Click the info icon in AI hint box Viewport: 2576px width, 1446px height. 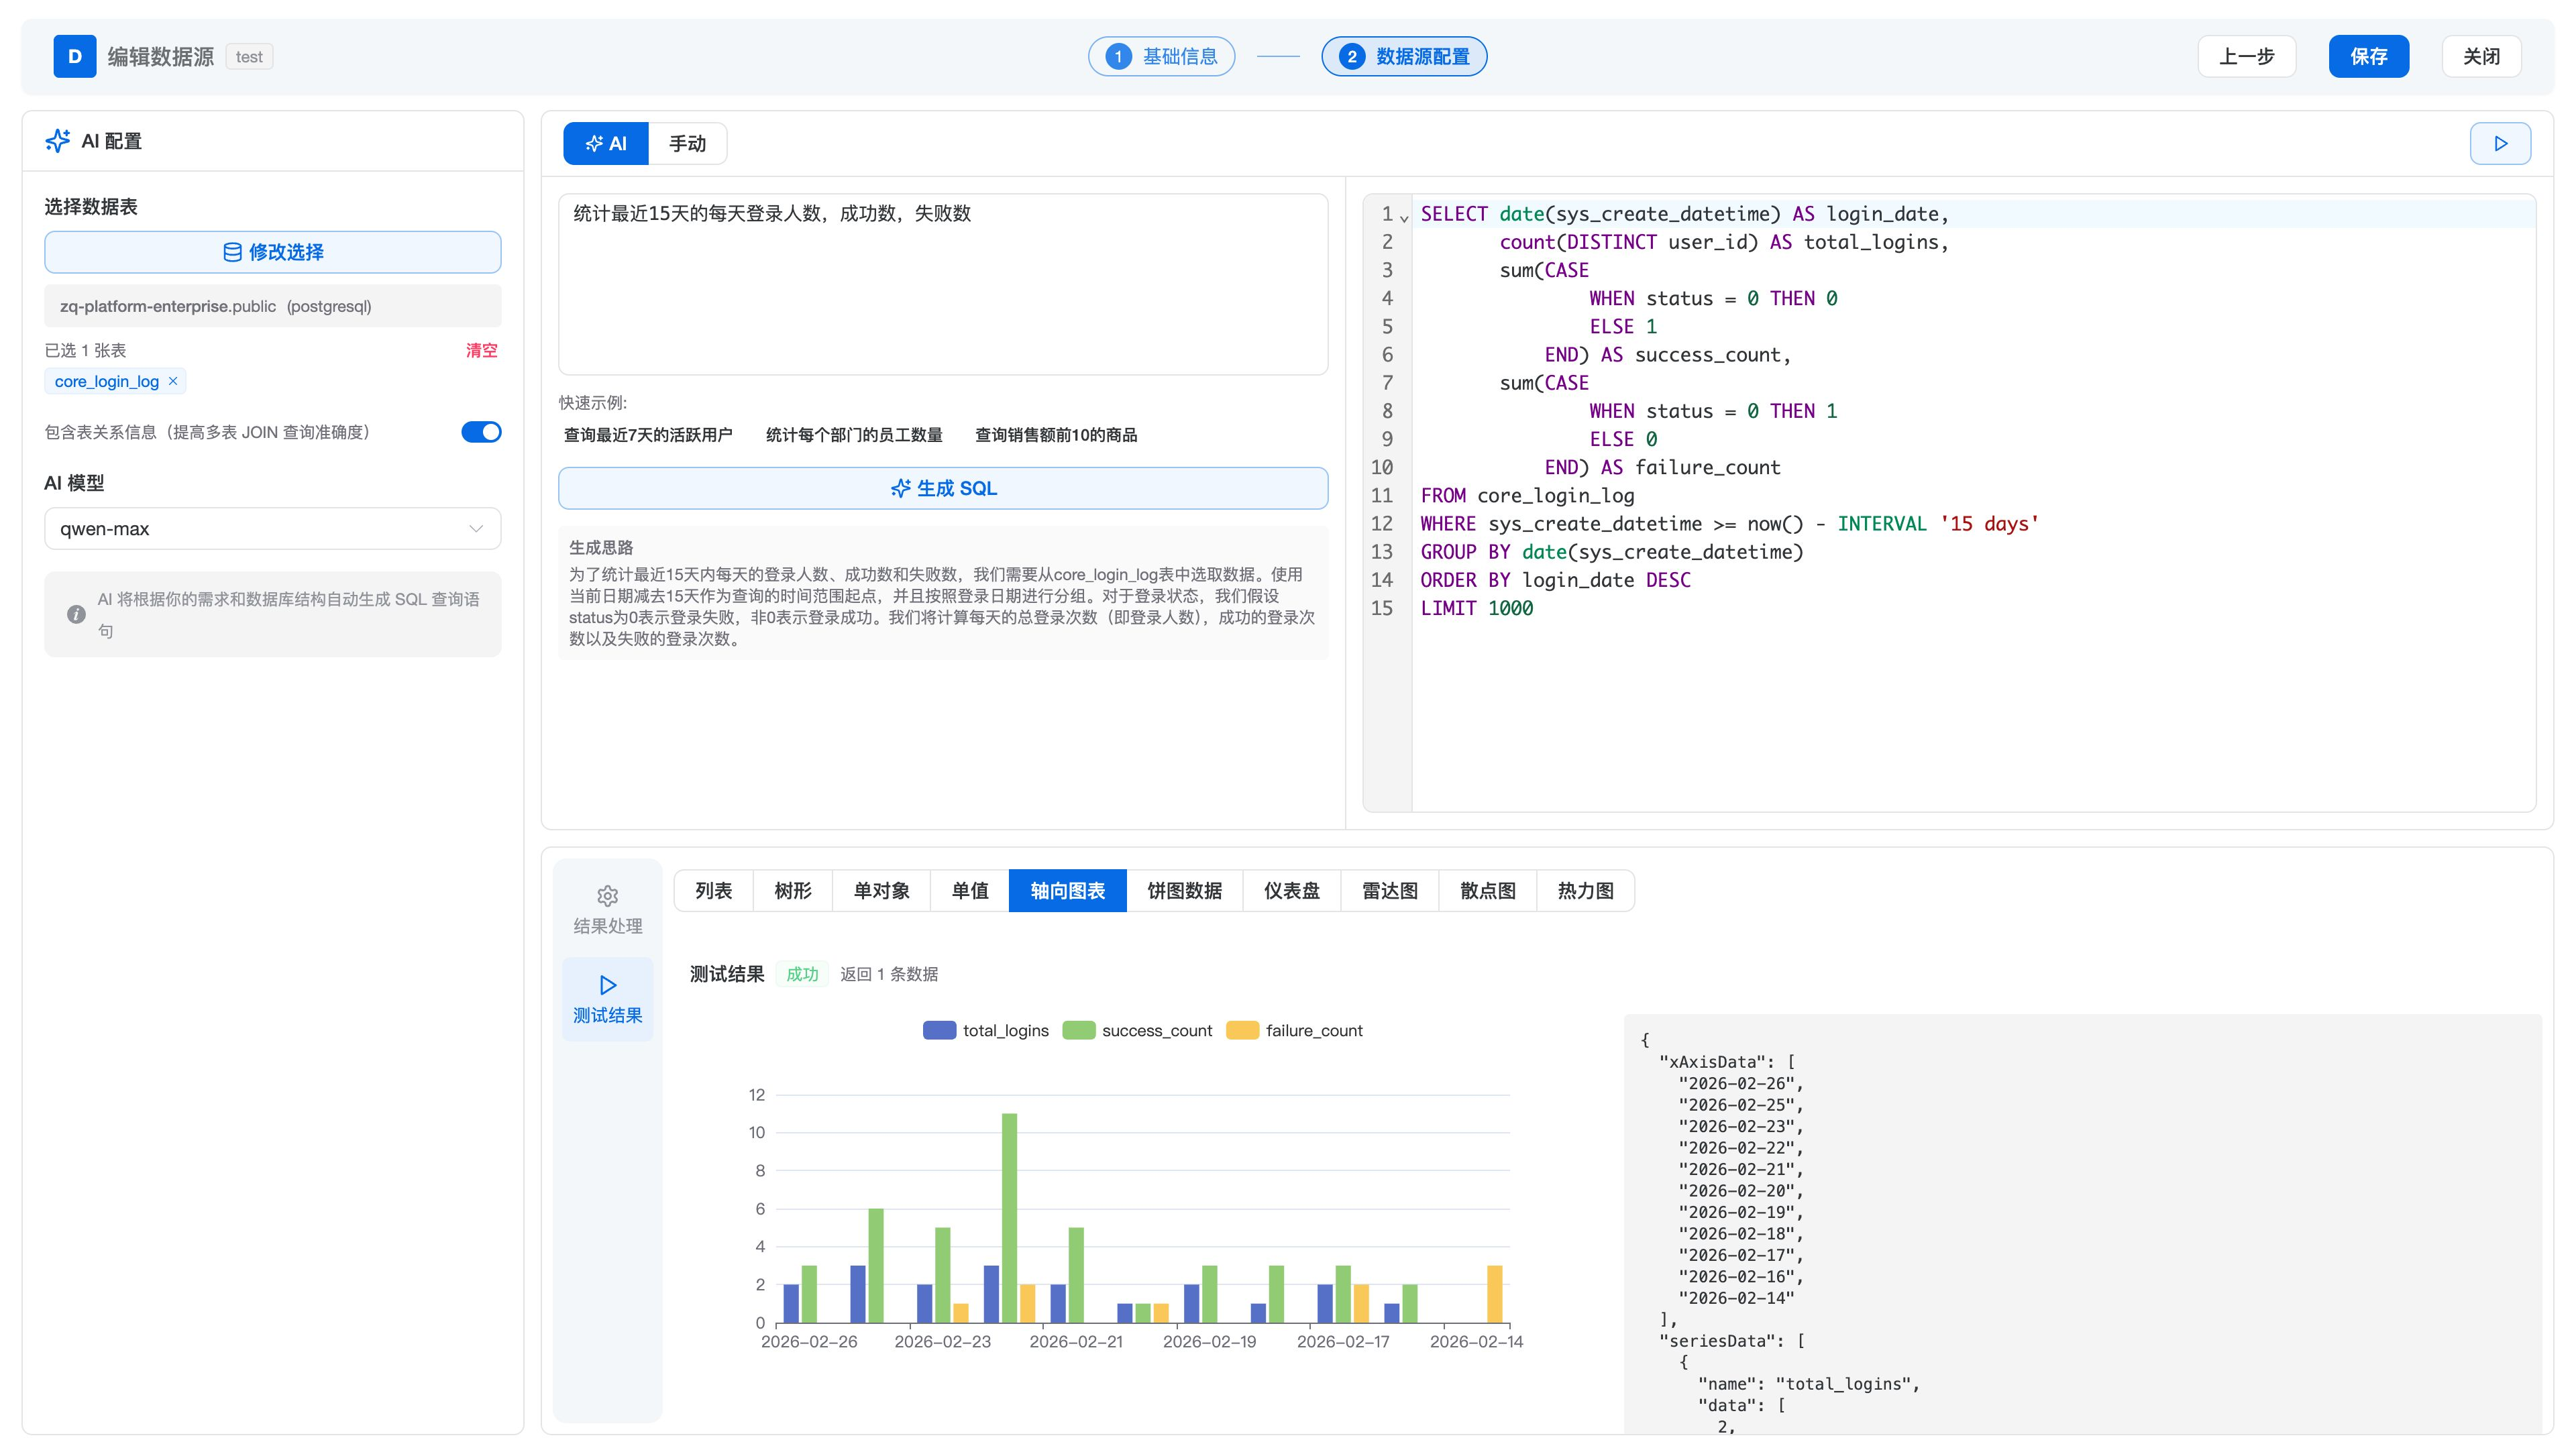pos(76,614)
